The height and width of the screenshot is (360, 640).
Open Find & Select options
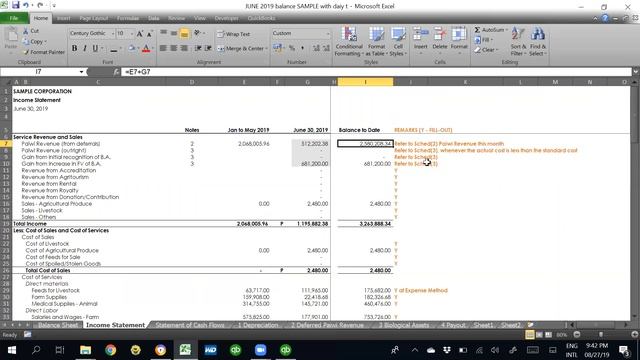click(538, 42)
